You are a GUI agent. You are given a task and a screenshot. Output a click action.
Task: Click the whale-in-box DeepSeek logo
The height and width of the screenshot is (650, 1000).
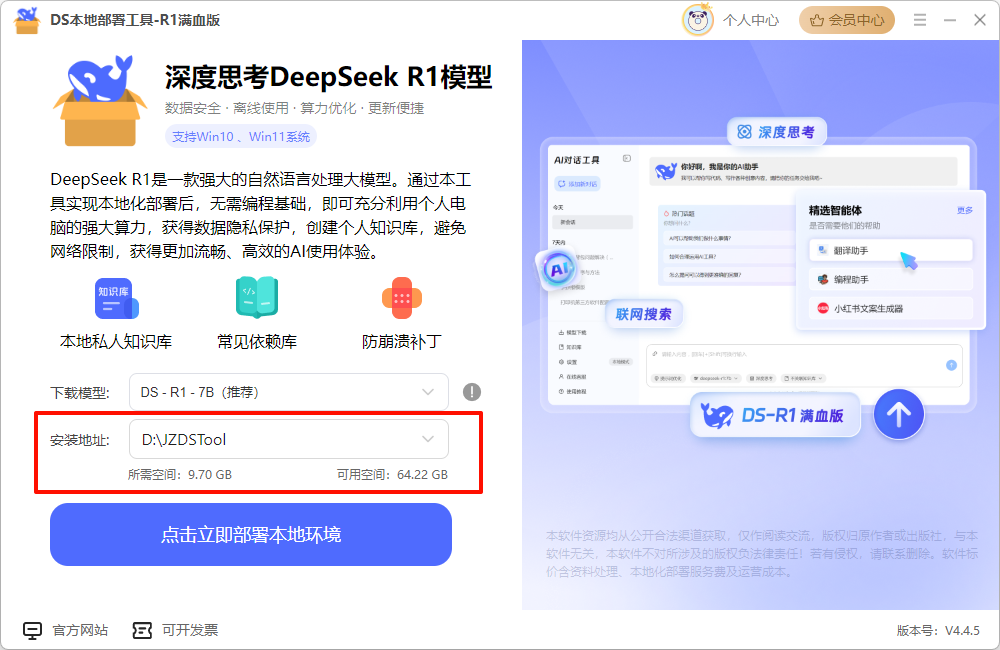point(100,100)
